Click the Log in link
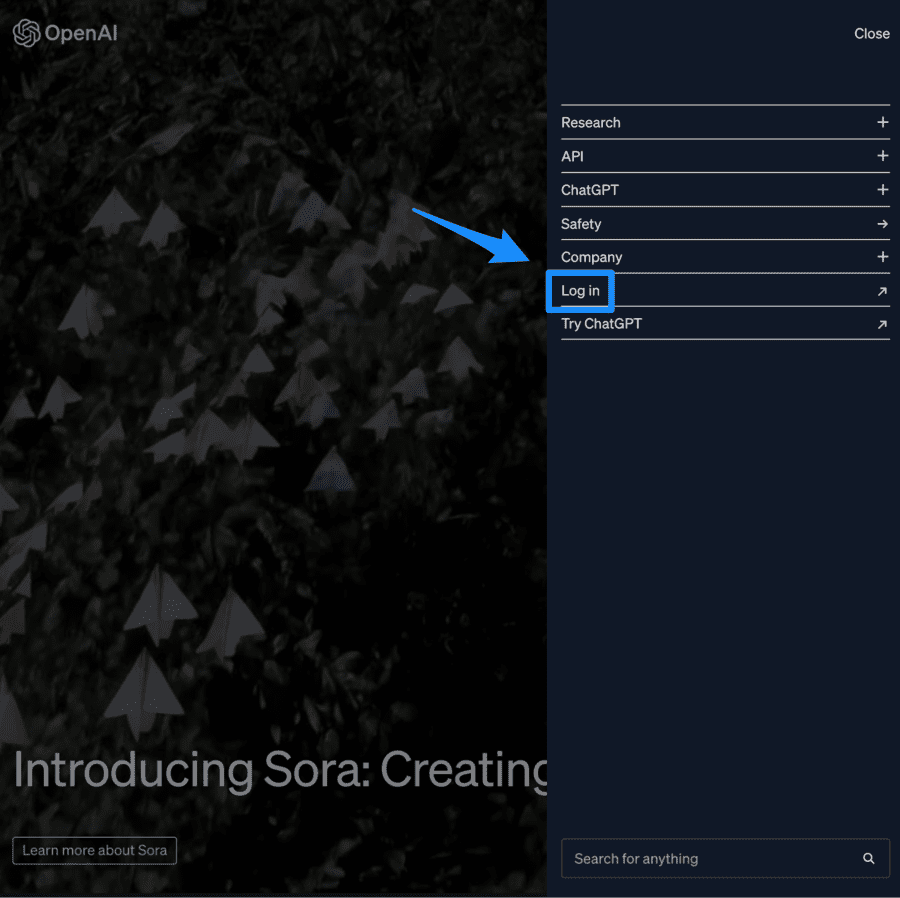 [580, 291]
